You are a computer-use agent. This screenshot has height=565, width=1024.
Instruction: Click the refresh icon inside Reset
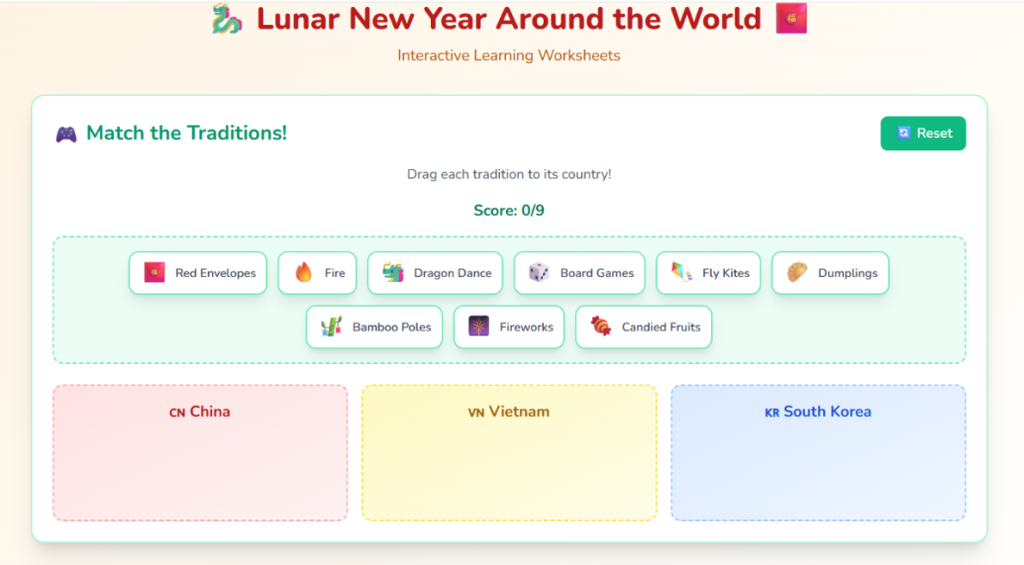pos(903,133)
